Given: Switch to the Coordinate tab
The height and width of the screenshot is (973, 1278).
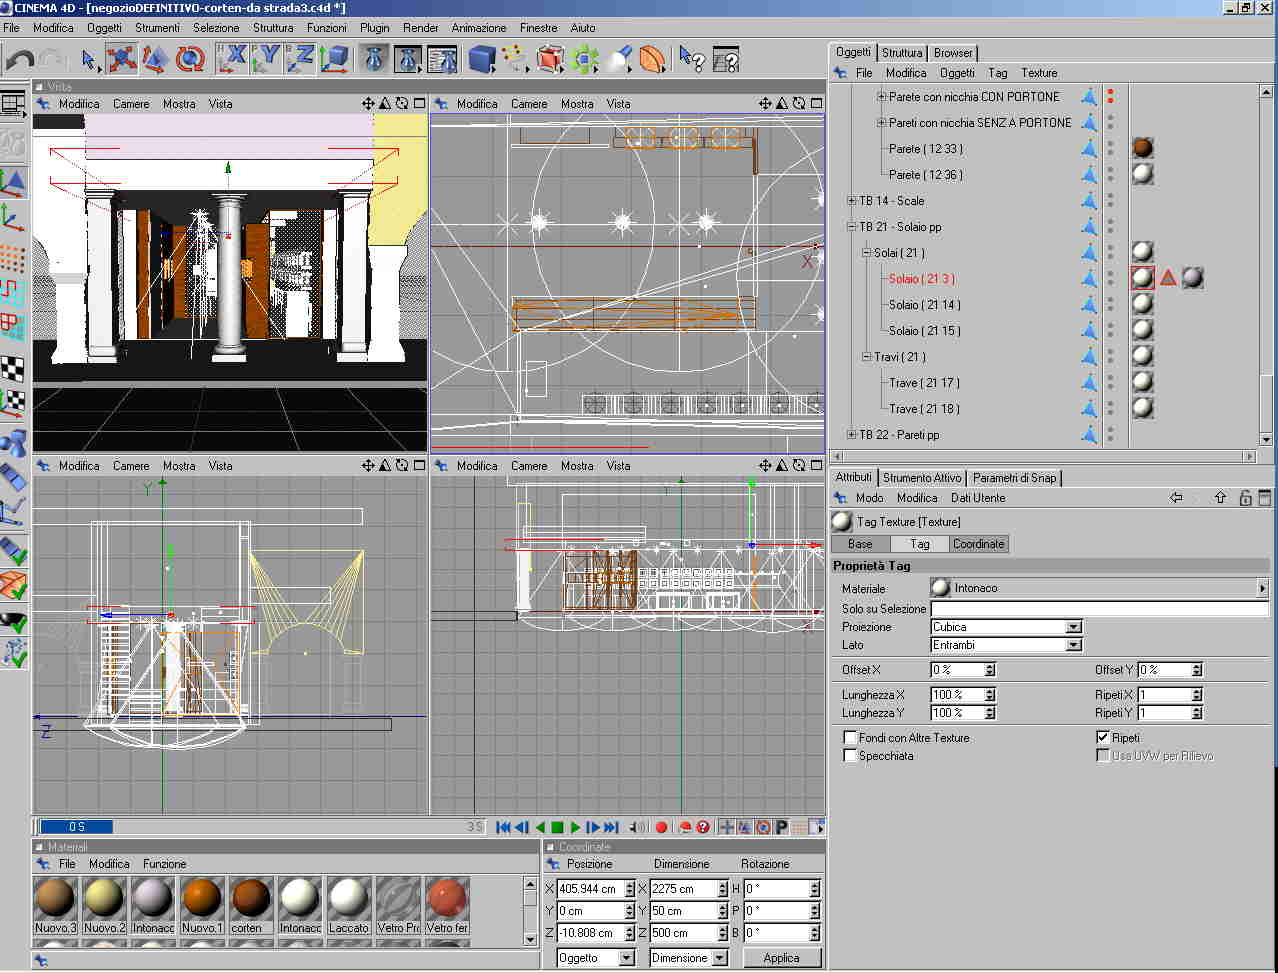Looking at the screenshot, I should tap(978, 544).
